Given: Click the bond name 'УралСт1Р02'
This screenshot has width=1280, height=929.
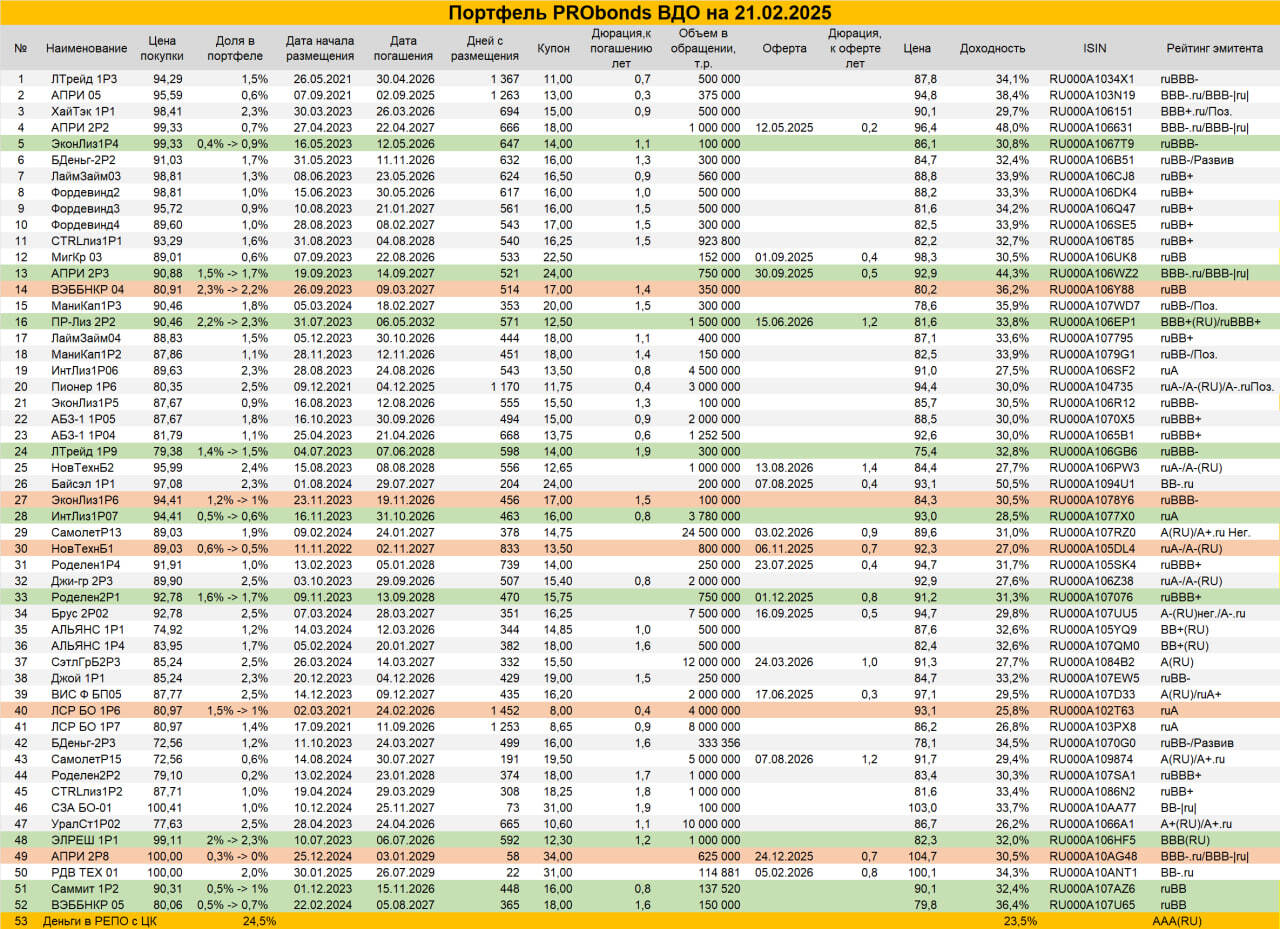Looking at the screenshot, I should [85, 823].
